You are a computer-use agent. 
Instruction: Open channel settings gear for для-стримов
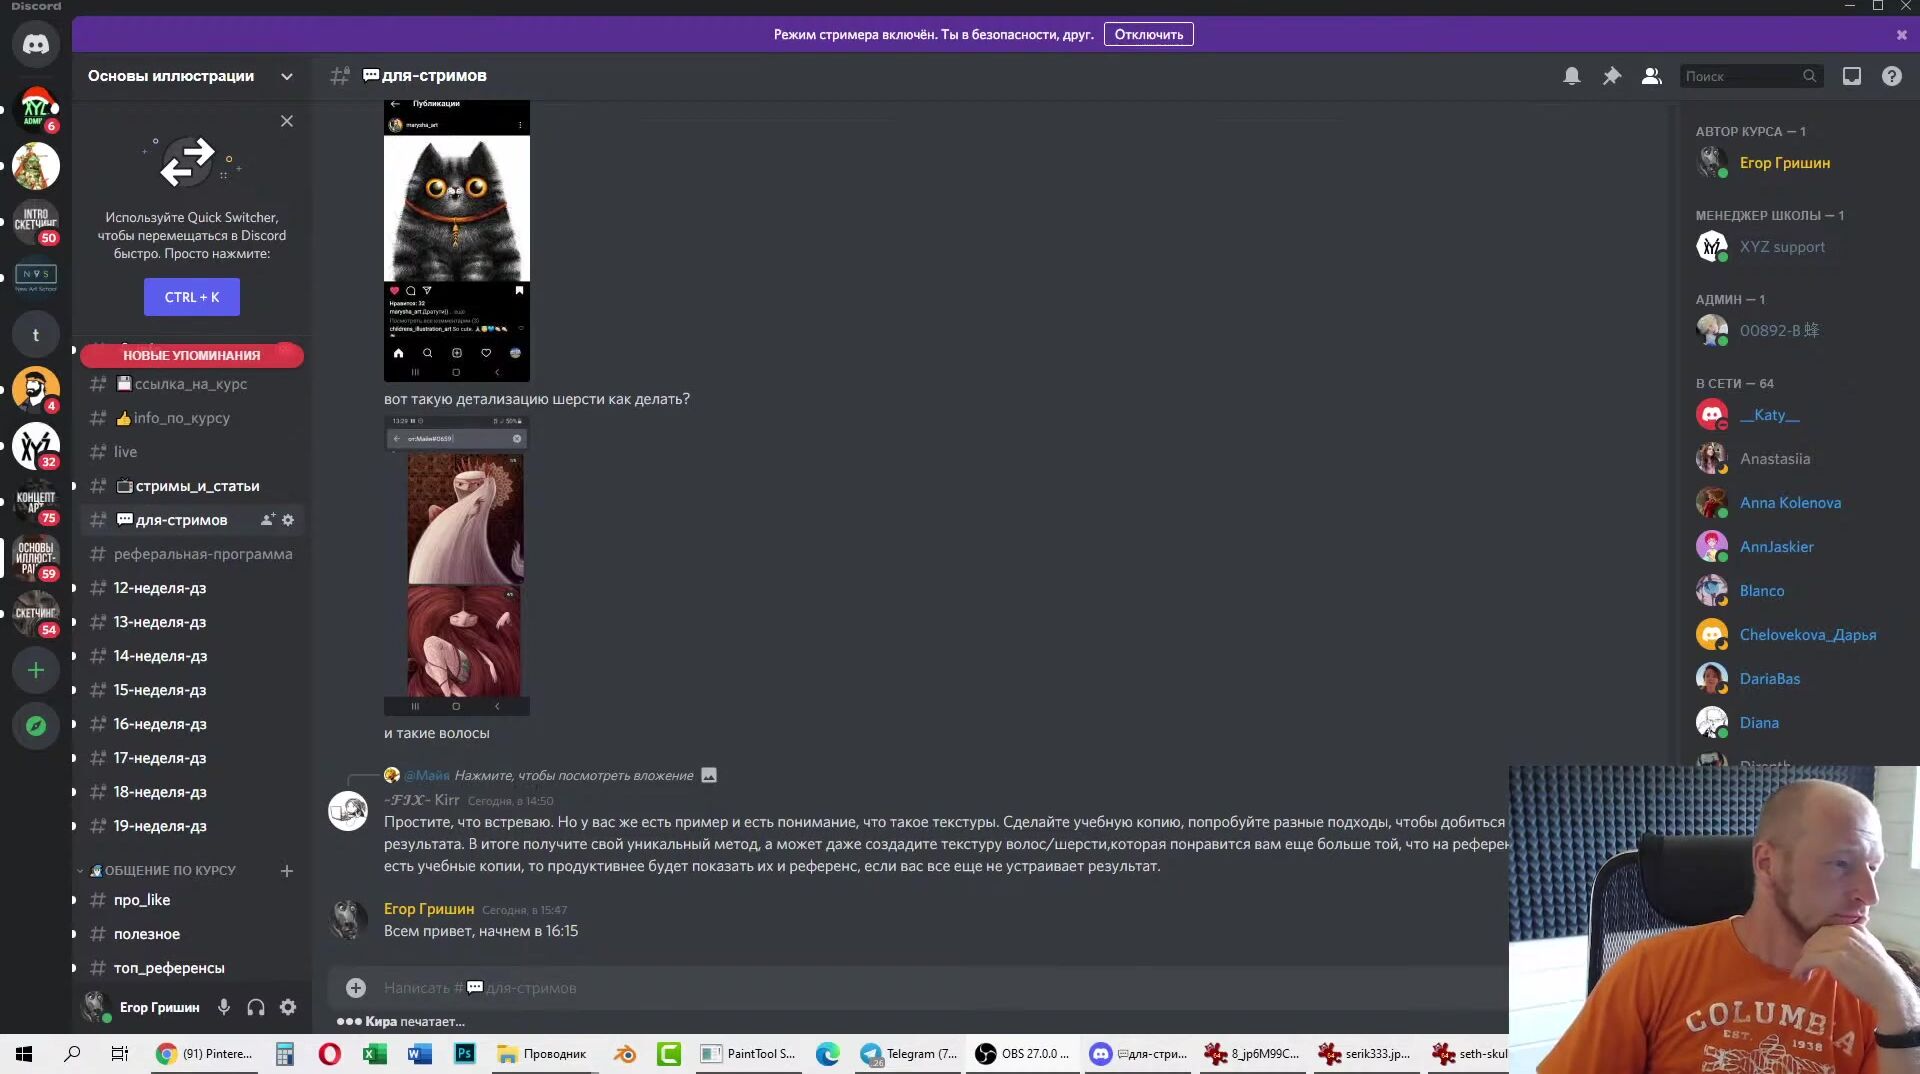[x=288, y=520]
